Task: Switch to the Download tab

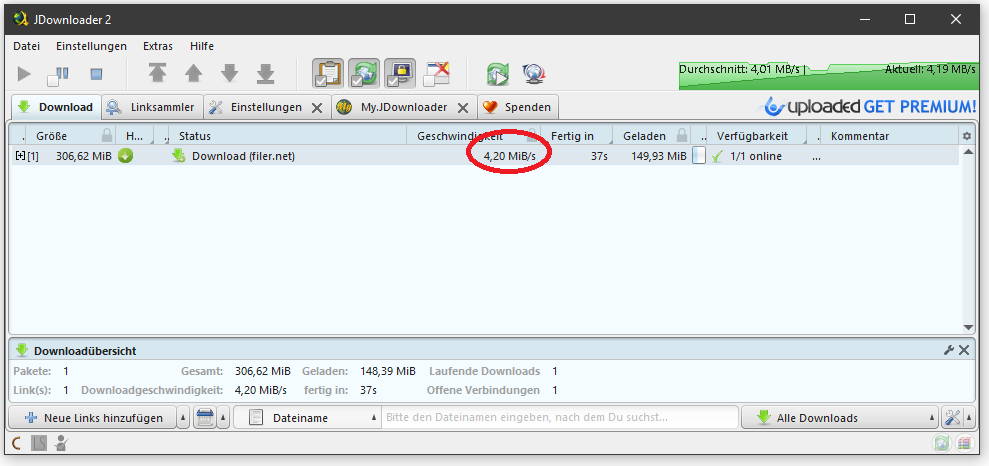Action: click(x=56, y=107)
